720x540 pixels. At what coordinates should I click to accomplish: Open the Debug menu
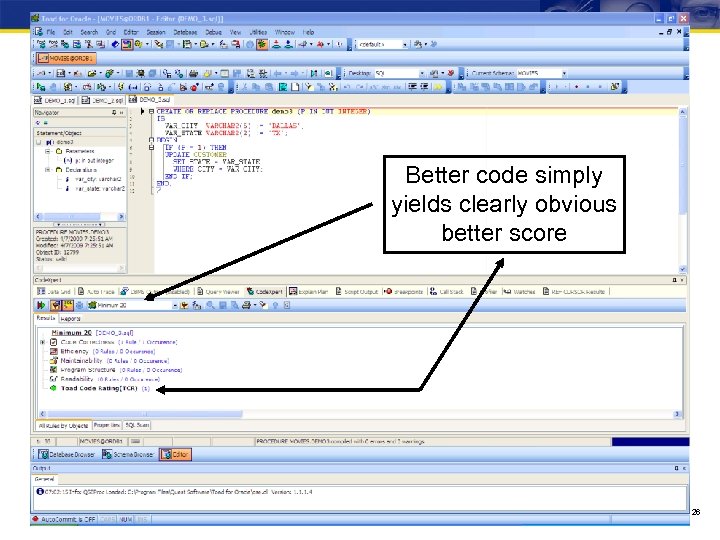pos(213,32)
